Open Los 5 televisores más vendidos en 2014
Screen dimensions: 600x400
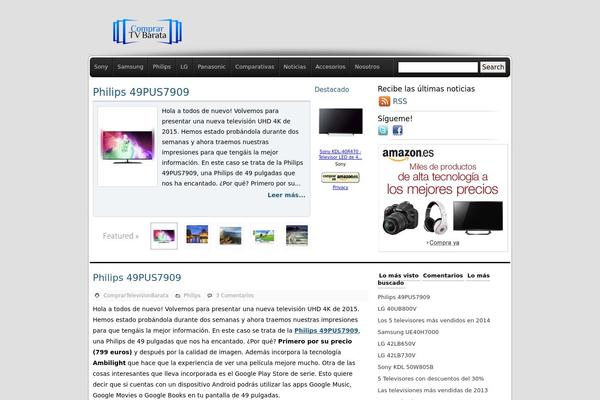(434, 320)
